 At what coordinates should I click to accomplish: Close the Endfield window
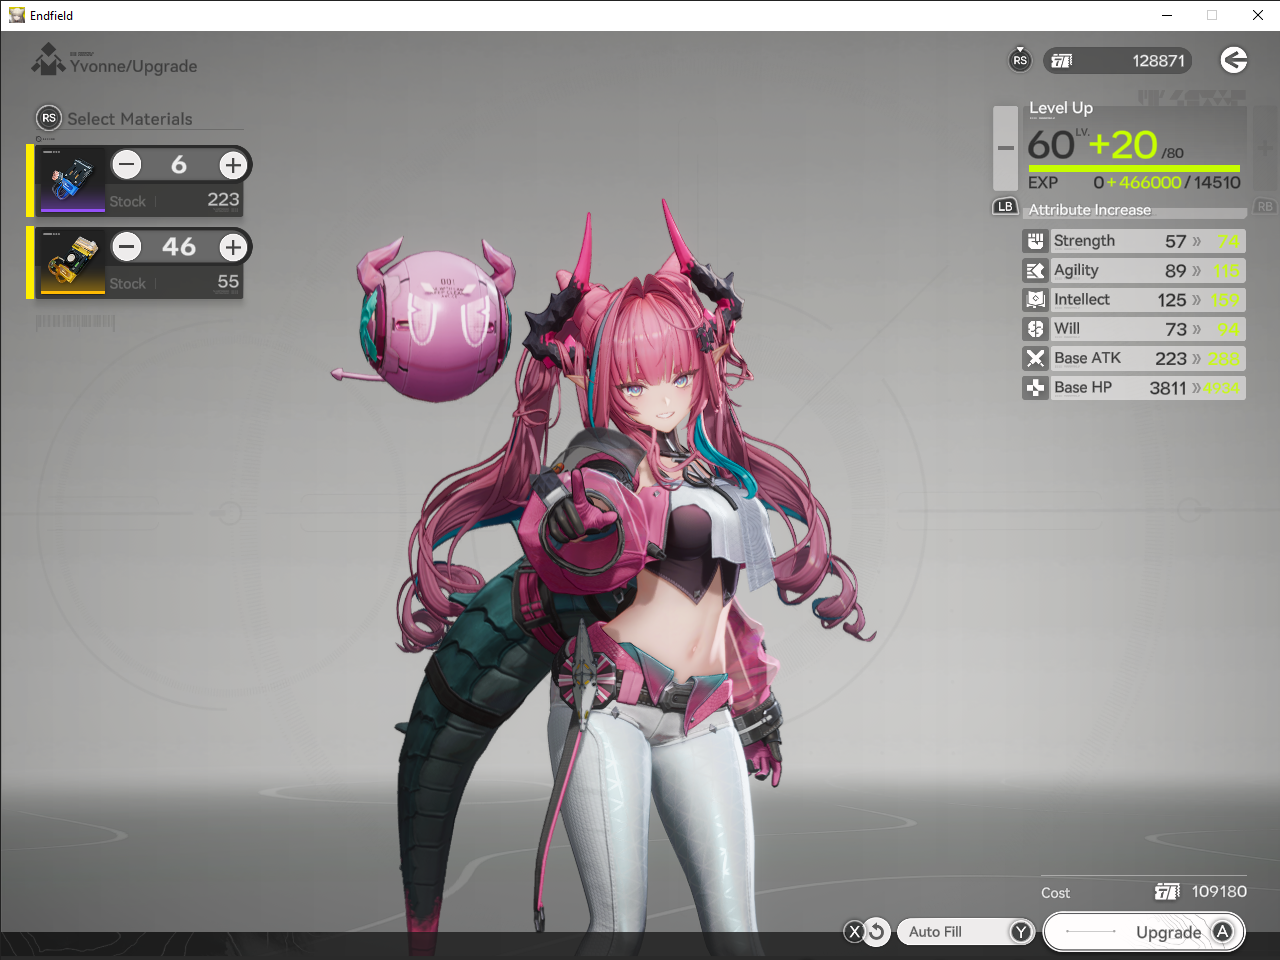click(1257, 15)
